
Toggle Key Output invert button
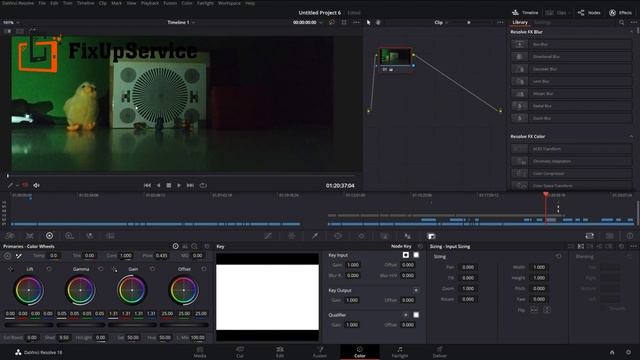416,290
